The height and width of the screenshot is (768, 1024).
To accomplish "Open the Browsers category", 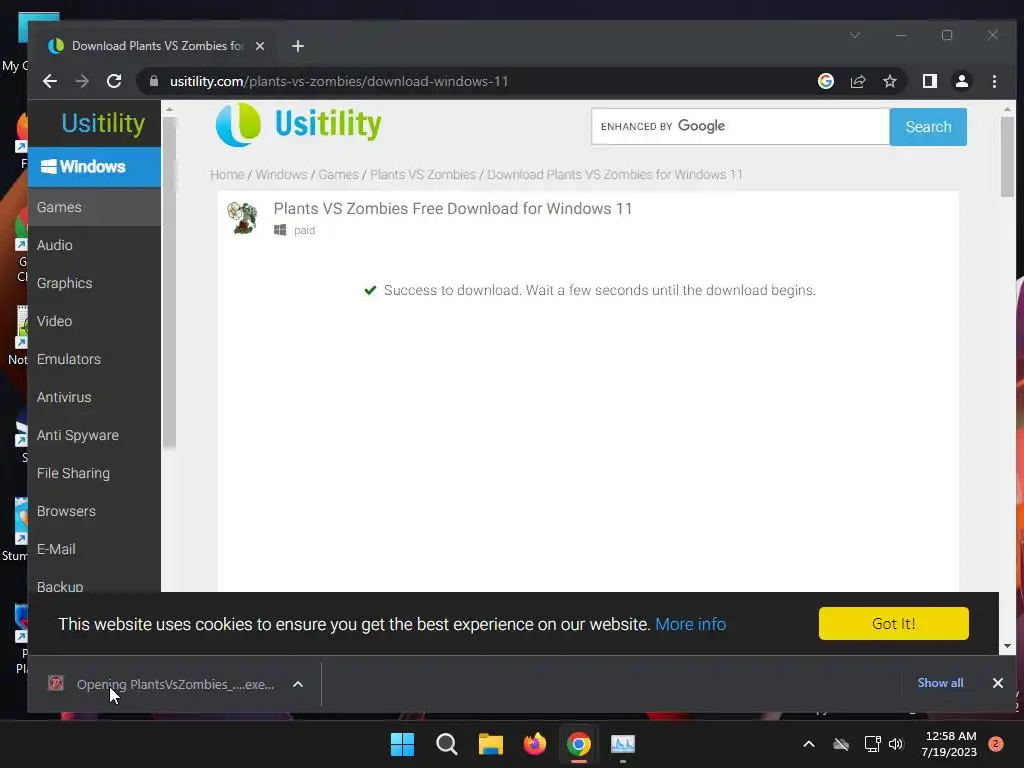I will [94, 511].
